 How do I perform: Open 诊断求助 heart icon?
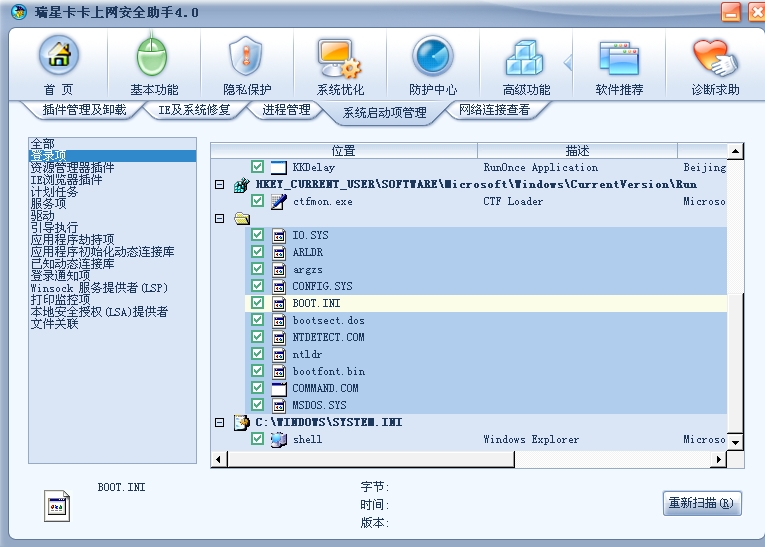coord(715,58)
